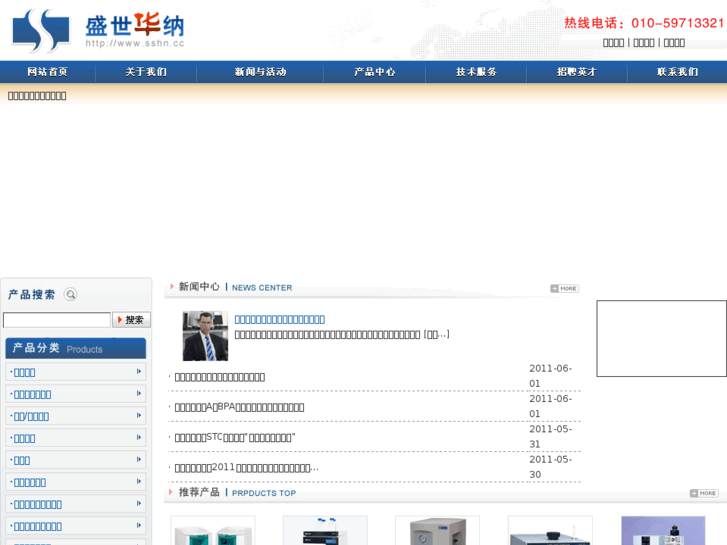Click the 2011-05-31 news date
The width and height of the screenshot is (727, 545).
(x=551, y=436)
